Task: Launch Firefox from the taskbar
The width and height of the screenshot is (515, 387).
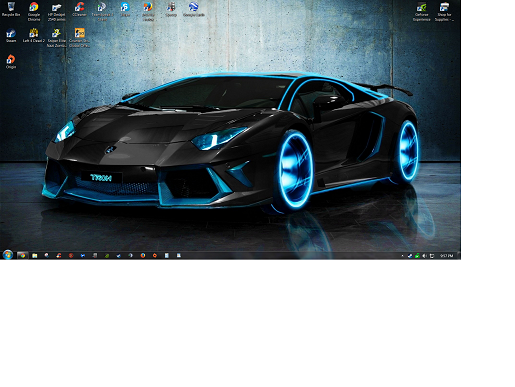Action: coord(143,255)
